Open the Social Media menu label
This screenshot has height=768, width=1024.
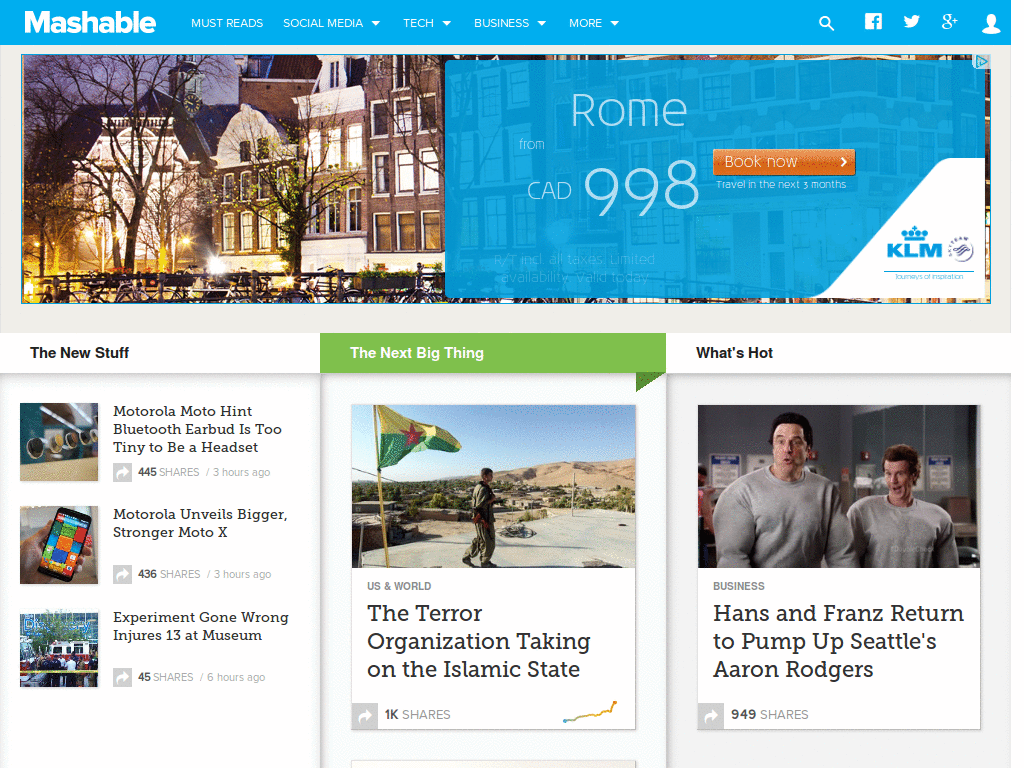[323, 24]
